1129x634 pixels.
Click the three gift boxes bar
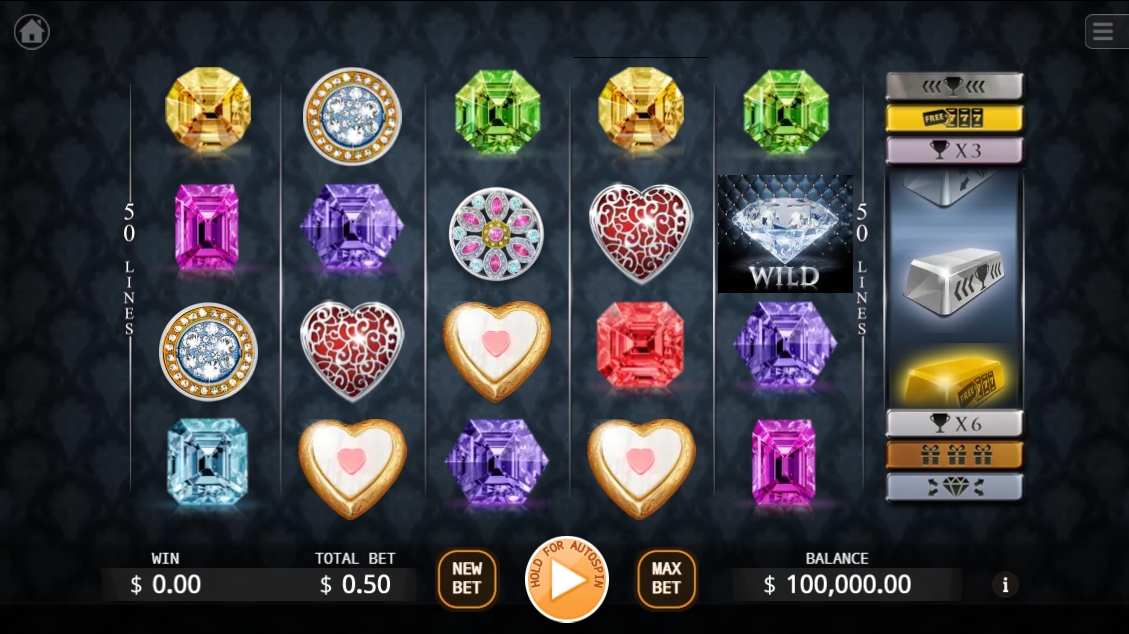point(954,455)
